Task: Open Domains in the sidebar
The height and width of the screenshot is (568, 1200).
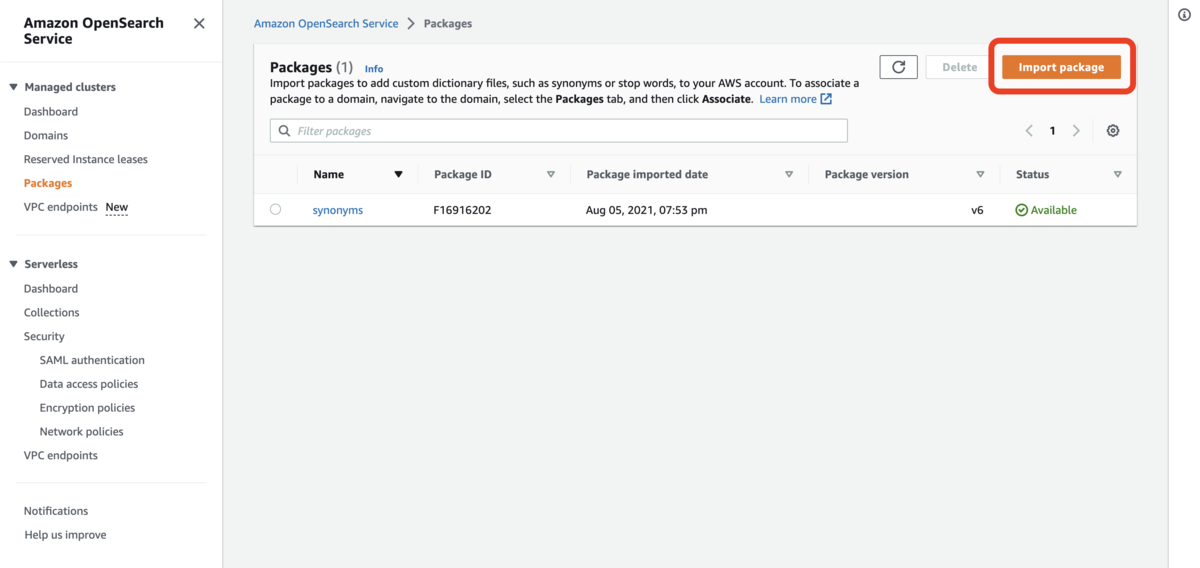Action: (46, 136)
